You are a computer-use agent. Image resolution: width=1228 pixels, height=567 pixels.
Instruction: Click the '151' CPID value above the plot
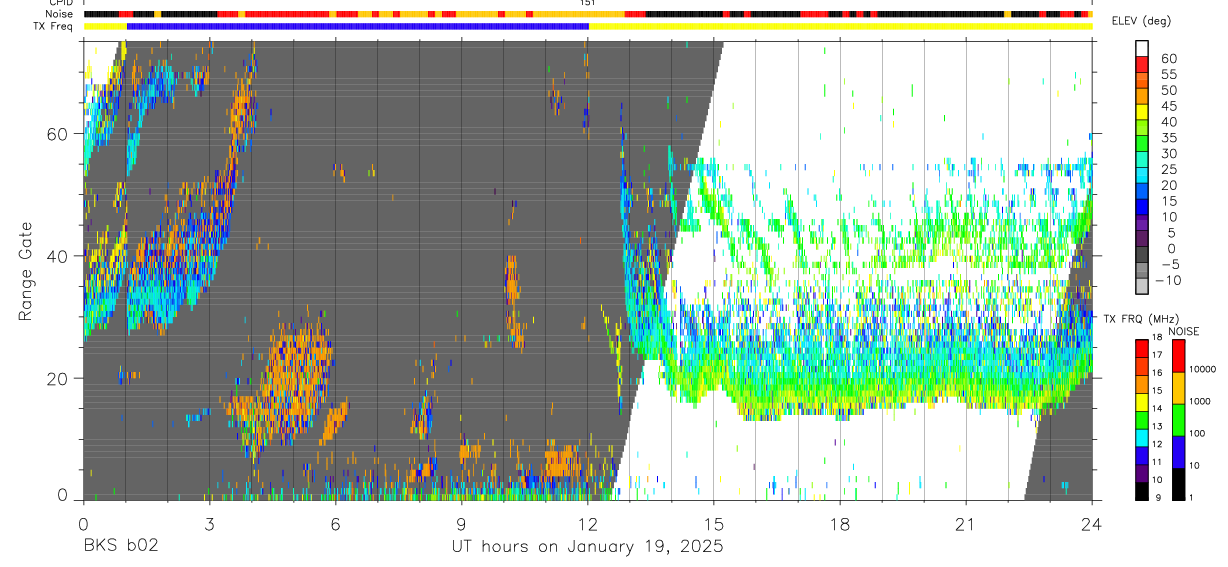(x=587, y=4)
